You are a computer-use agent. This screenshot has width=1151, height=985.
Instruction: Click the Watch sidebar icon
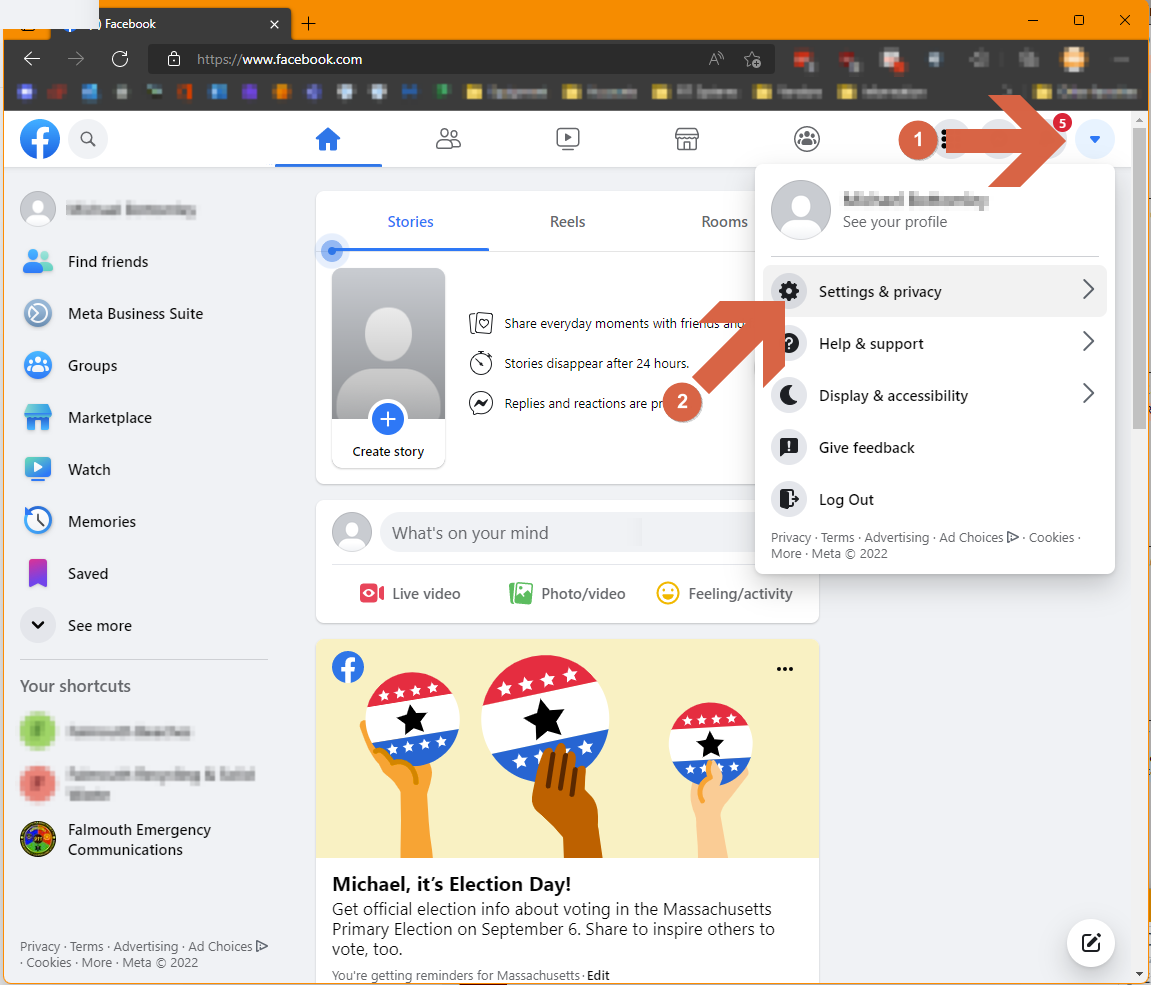click(x=37, y=469)
